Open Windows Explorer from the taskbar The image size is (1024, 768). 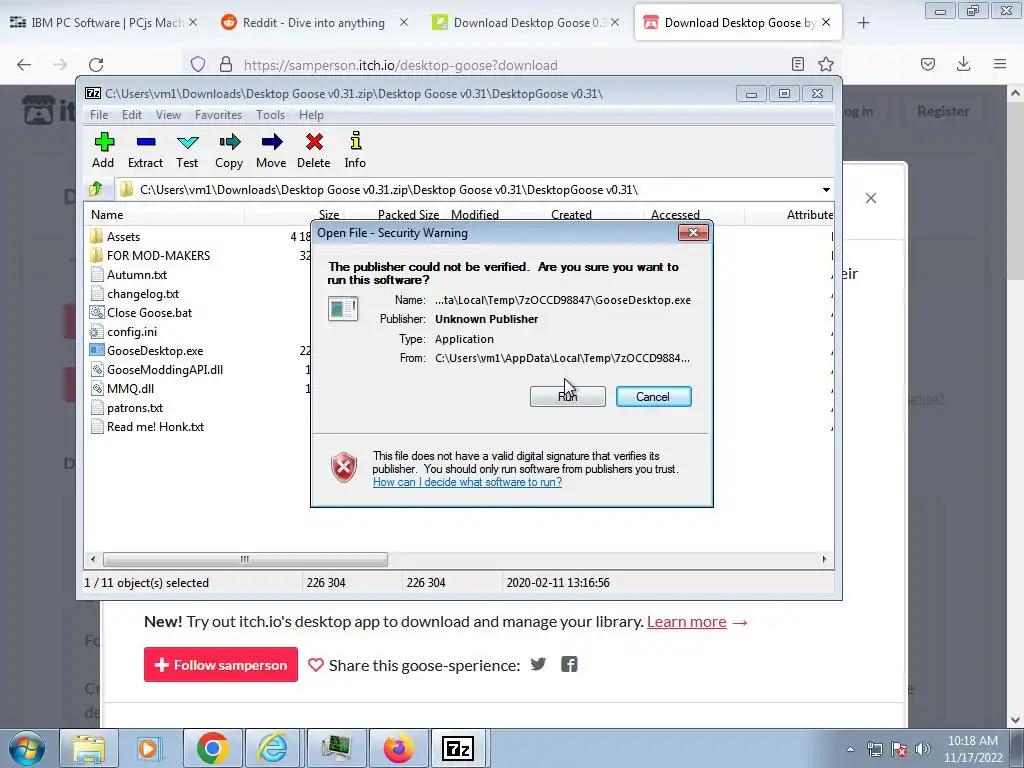pyautogui.click(x=89, y=748)
